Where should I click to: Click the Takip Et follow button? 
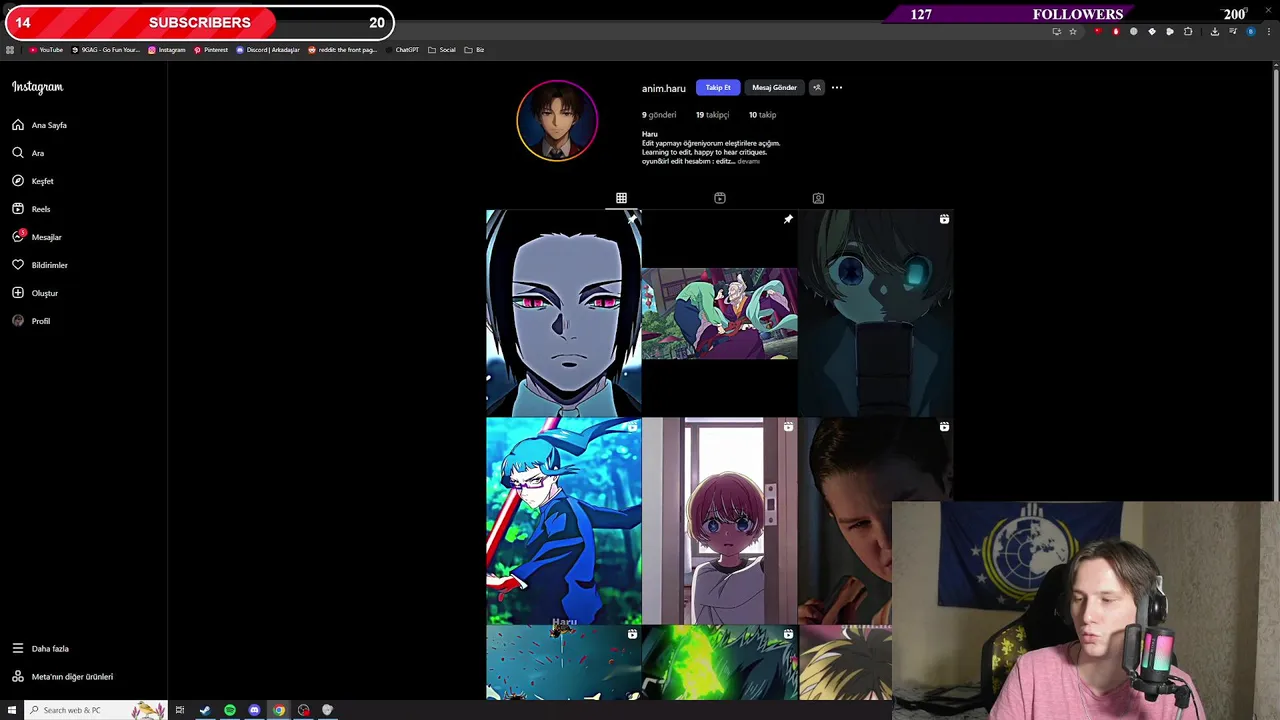718,87
